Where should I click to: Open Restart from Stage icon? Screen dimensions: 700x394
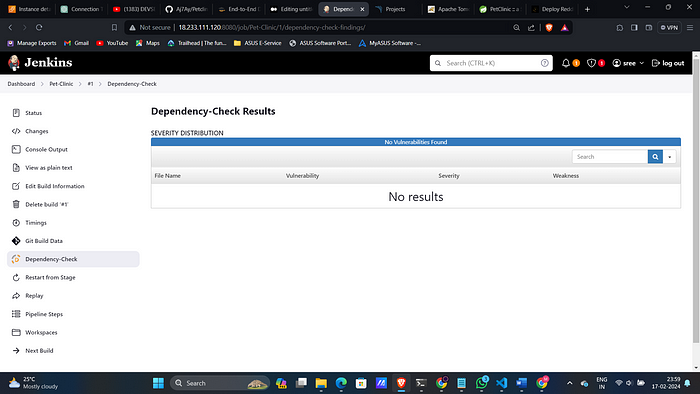pos(16,278)
